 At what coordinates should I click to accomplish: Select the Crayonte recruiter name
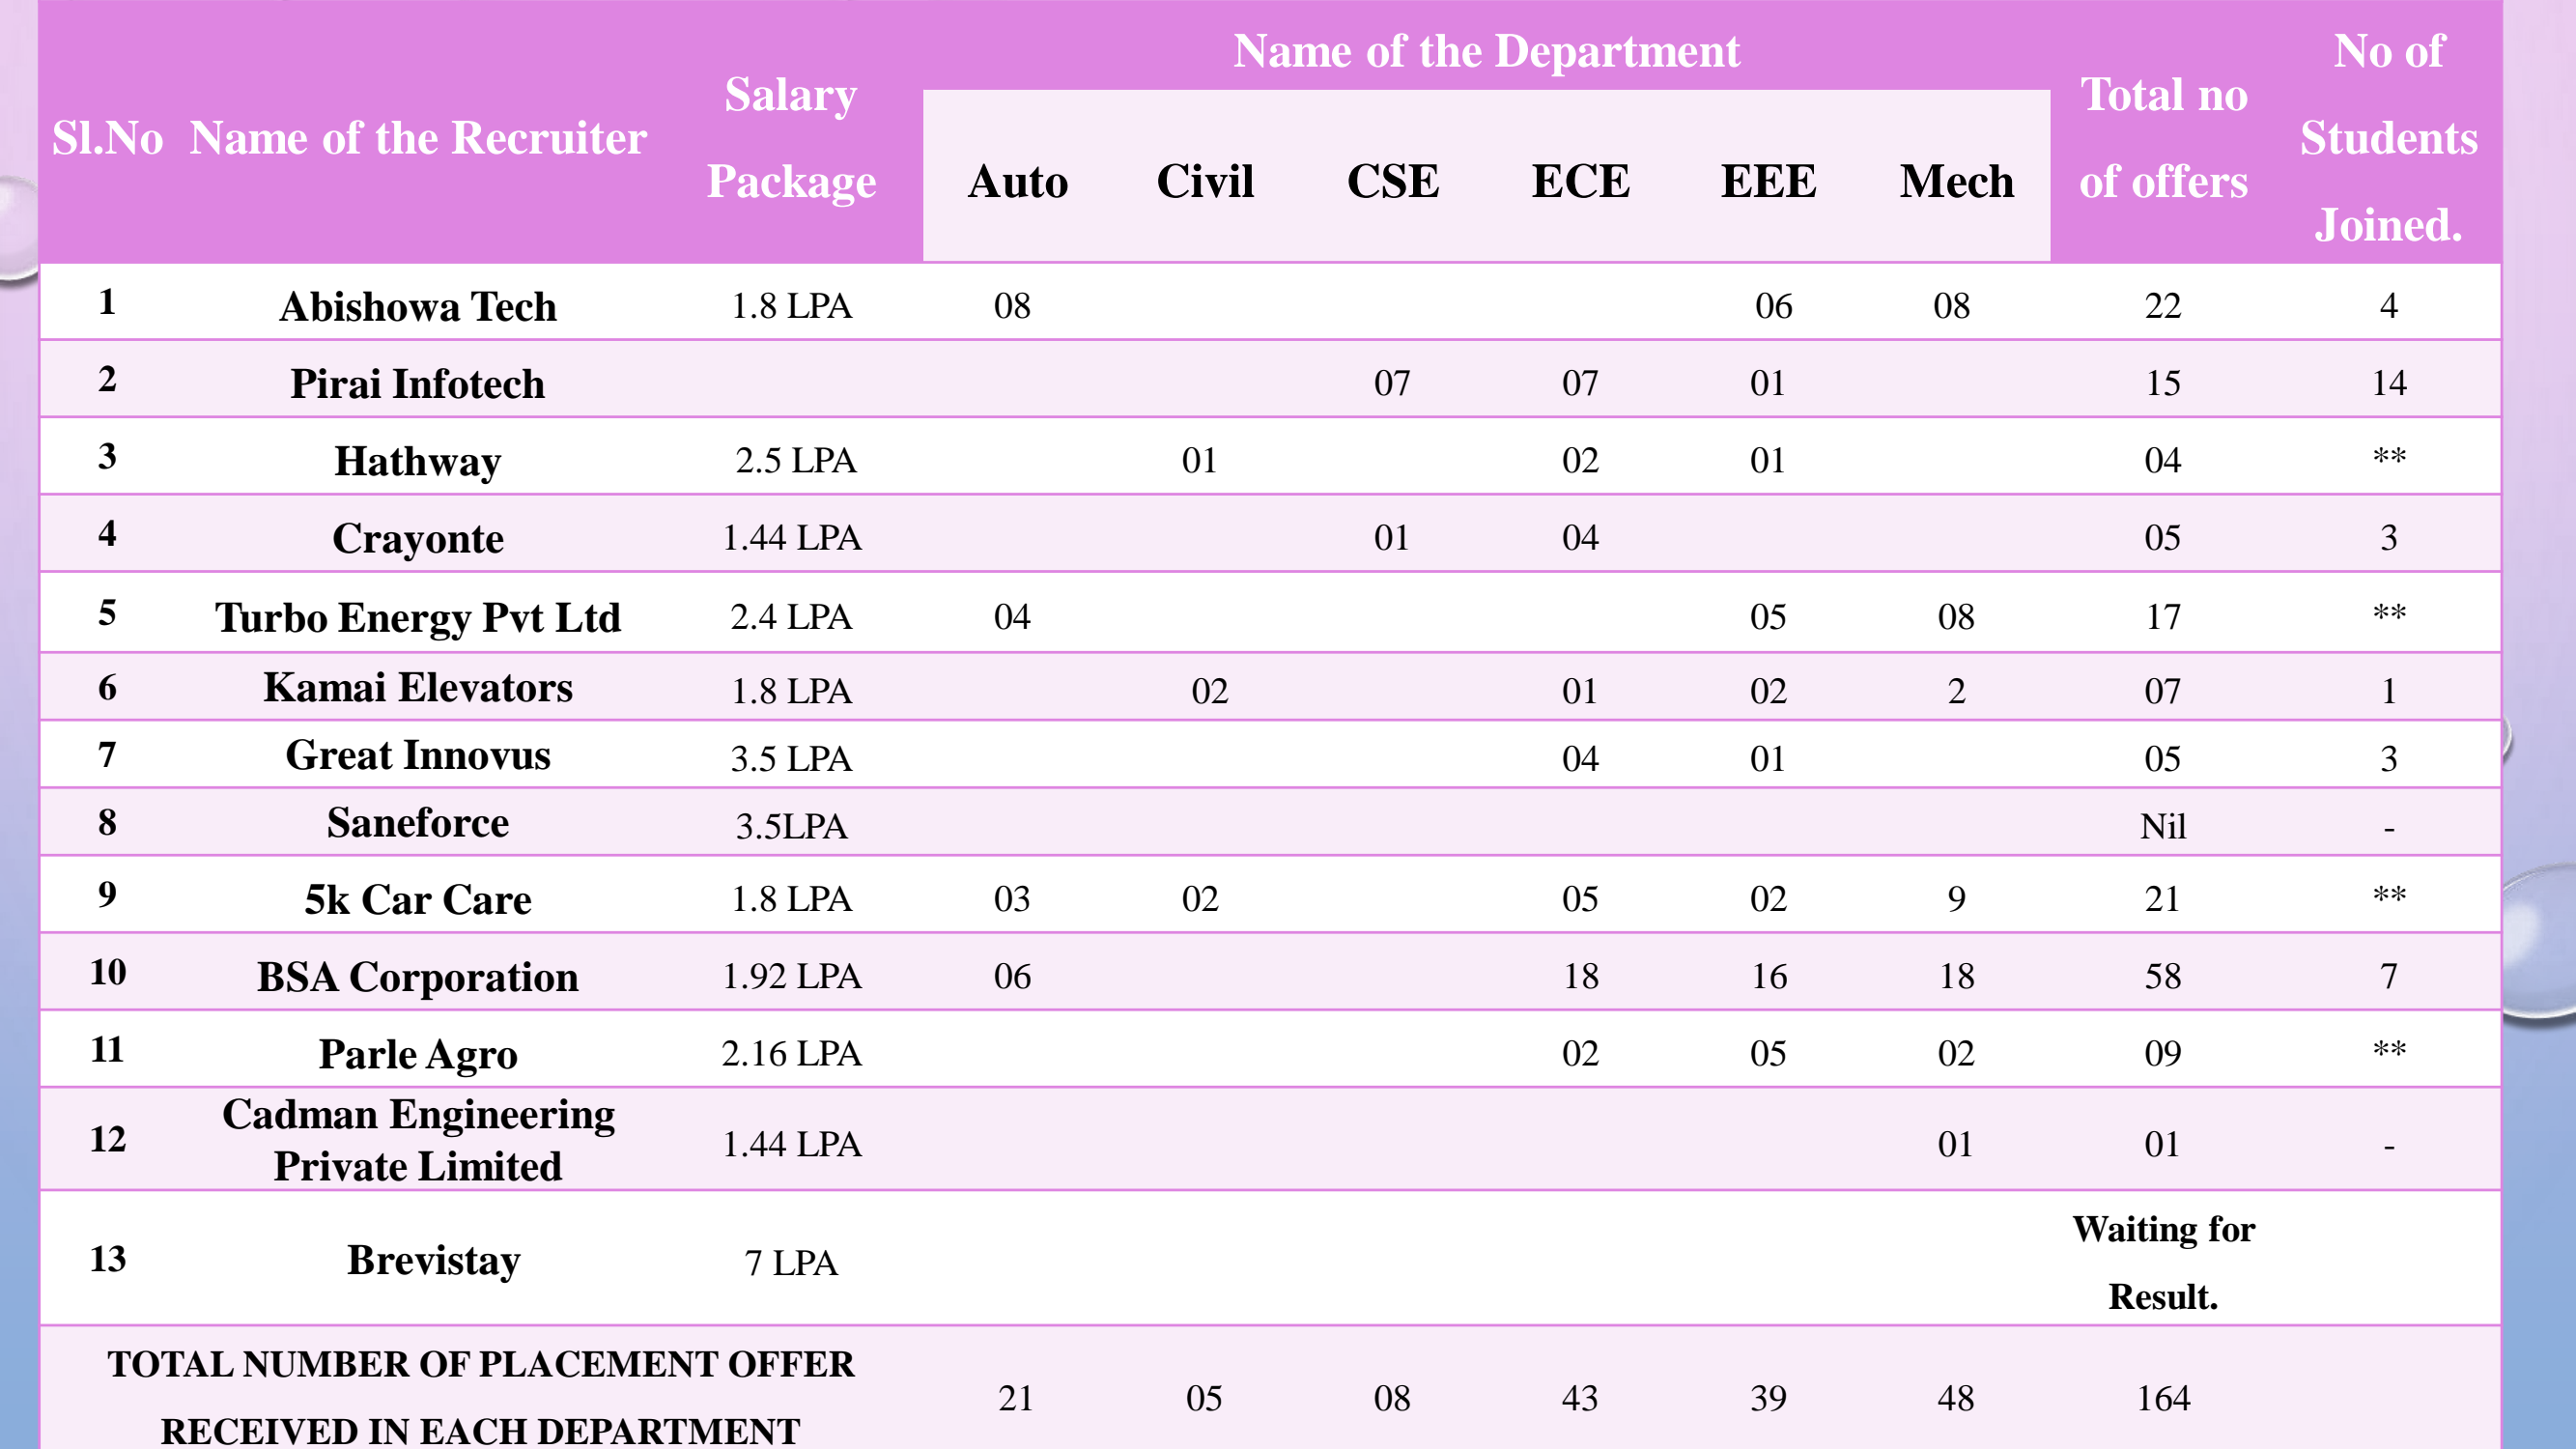click(417, 538)
